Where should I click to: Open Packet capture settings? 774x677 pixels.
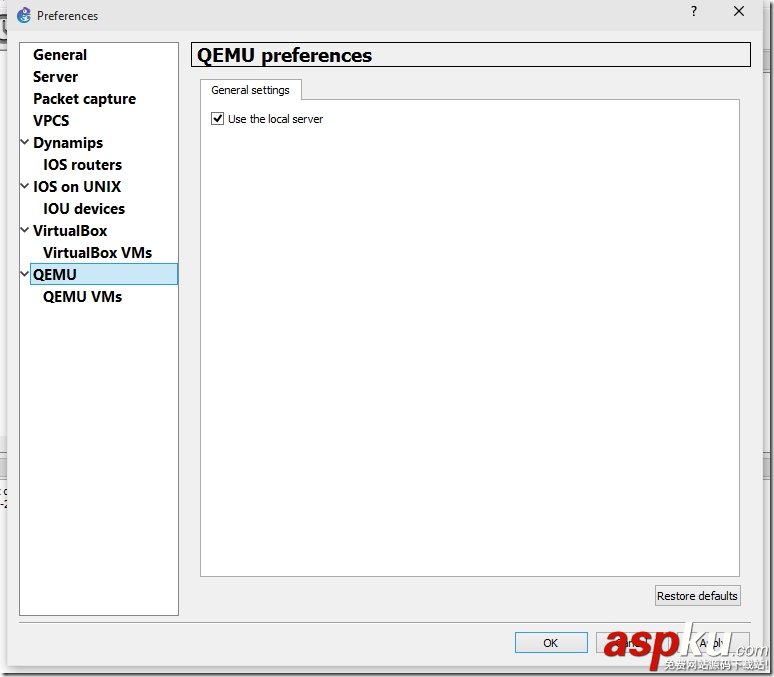tap(84, 99)
